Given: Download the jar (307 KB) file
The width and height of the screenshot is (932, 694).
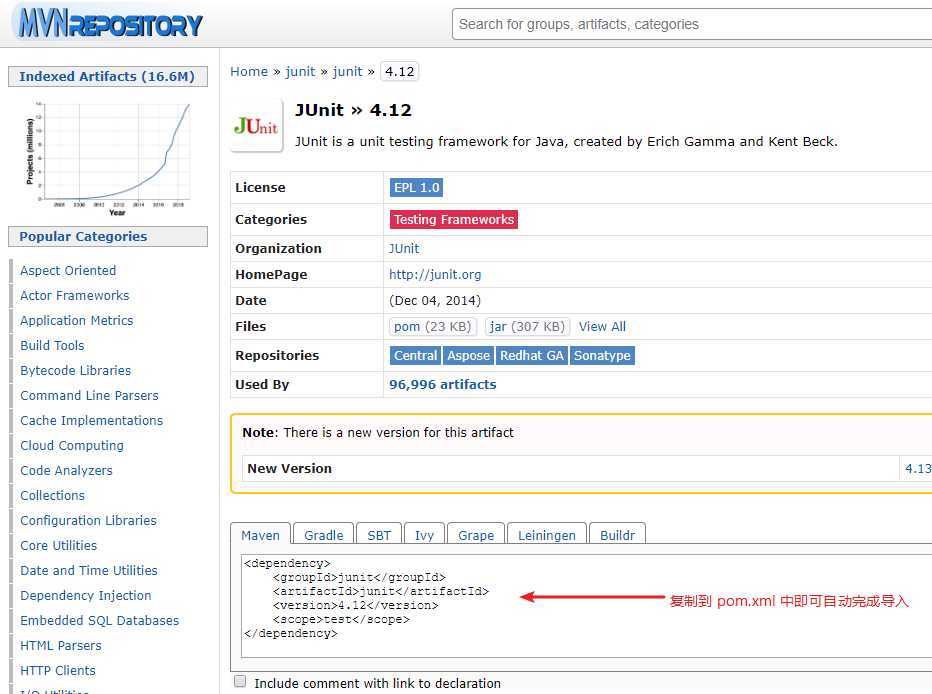Looking at the screenshot, I should (527, 326).
